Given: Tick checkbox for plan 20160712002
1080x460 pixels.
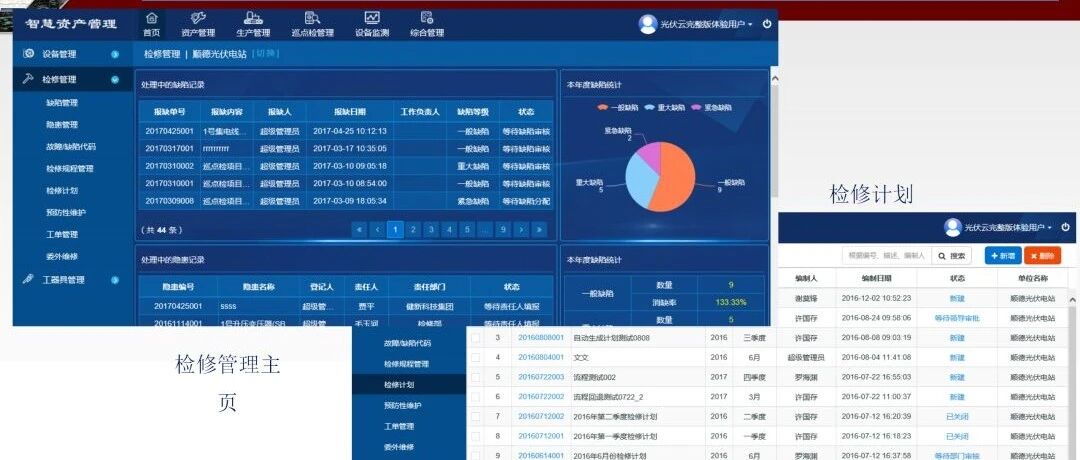Looking at the screenshot, I should pos(475,417).
